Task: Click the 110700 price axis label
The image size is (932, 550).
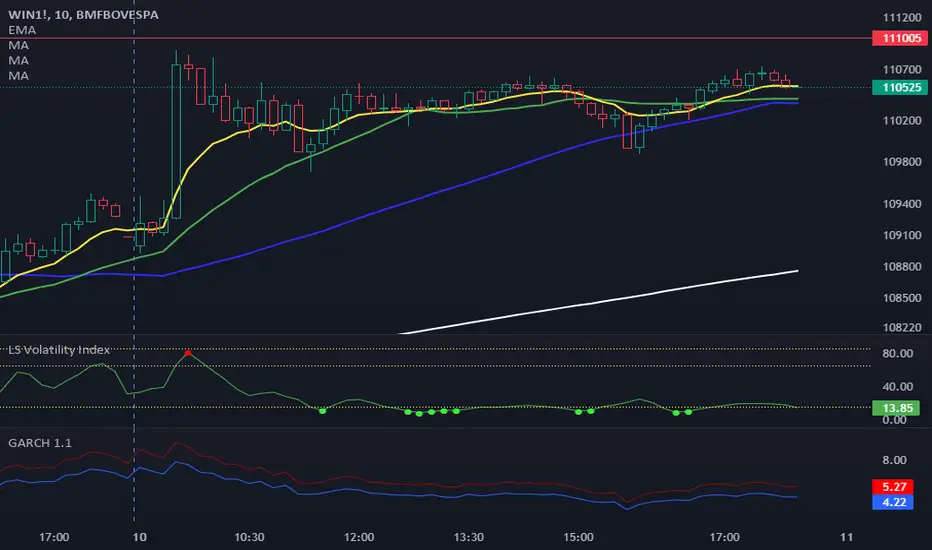Action: tap(901, 70)
